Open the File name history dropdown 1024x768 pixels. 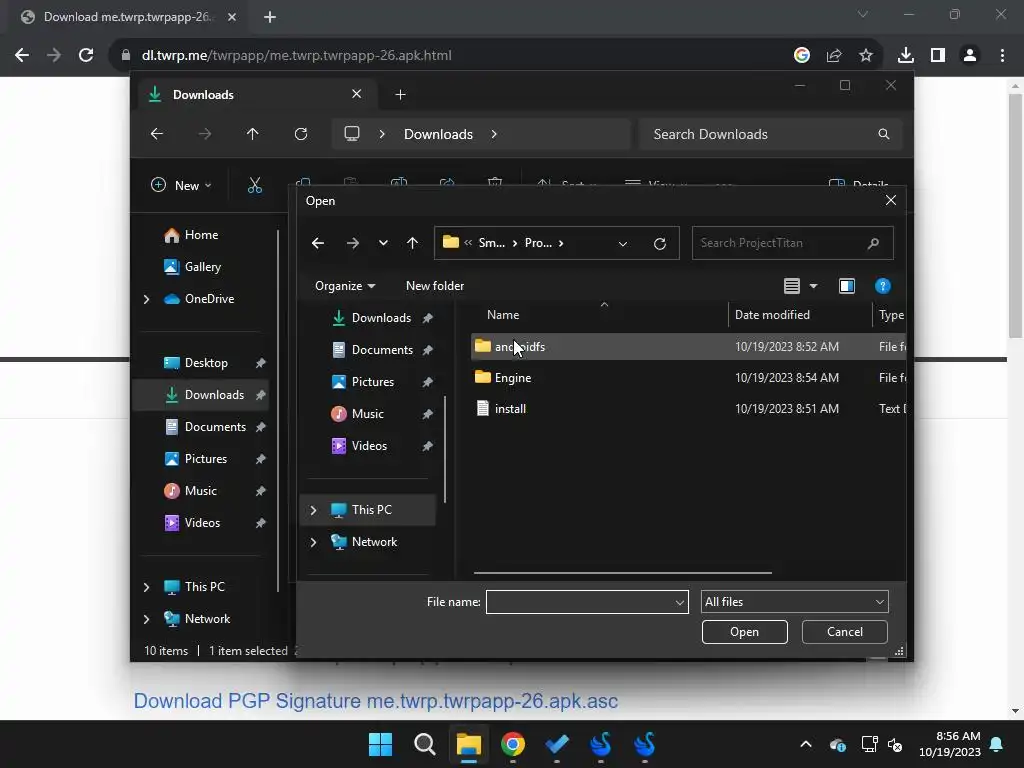click(680, 602)
